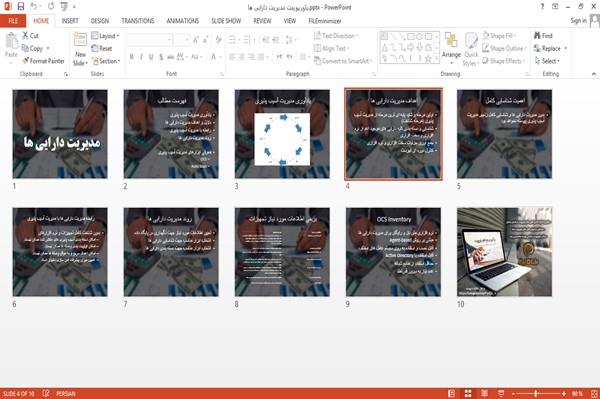Select the Format Painter tool
The width and height of the screenshot is (600, 399).
click(43, 61)
